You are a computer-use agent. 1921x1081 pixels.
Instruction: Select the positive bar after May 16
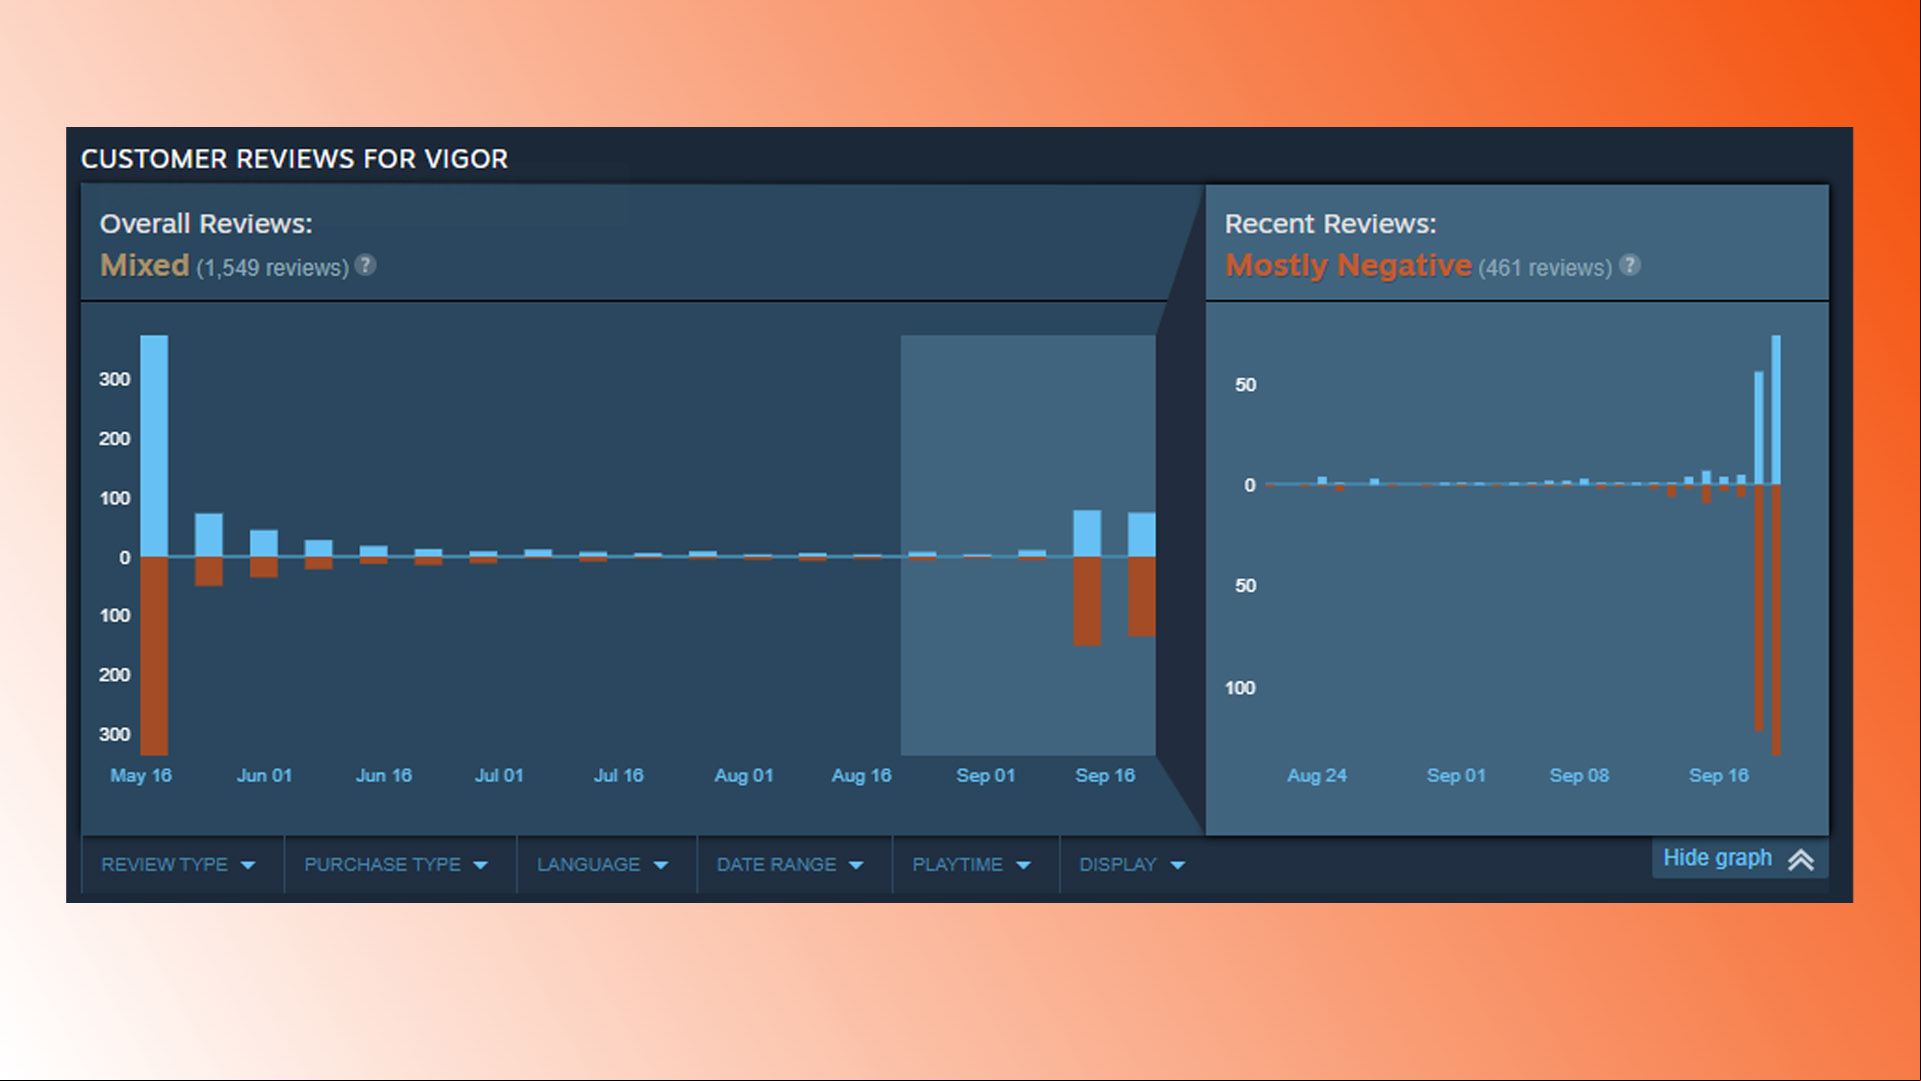coord(209,535)
